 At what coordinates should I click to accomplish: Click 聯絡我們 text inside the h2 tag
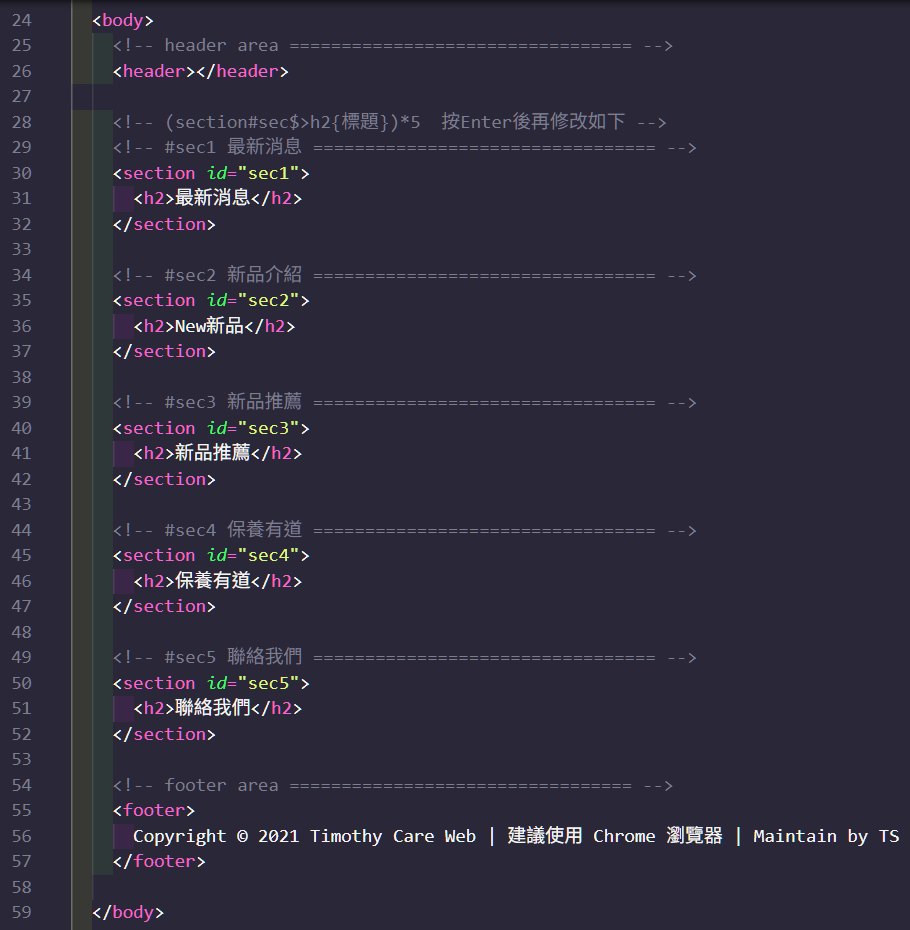click(x=212, y=708)
